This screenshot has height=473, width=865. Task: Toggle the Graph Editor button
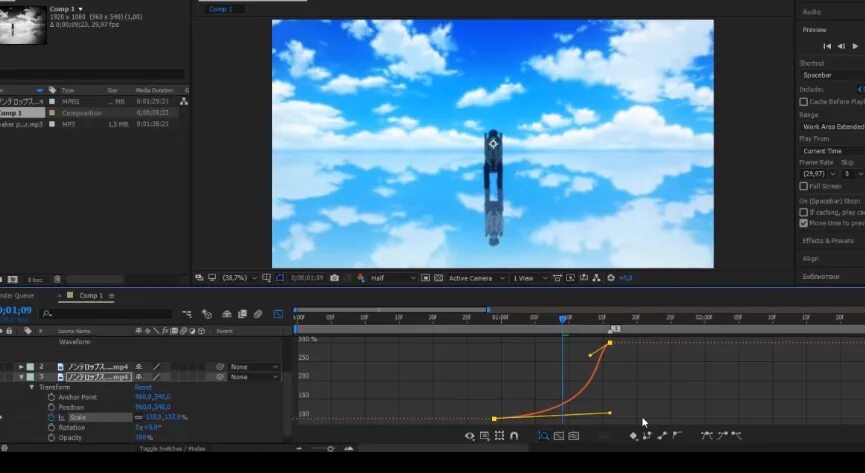(278, 314)
